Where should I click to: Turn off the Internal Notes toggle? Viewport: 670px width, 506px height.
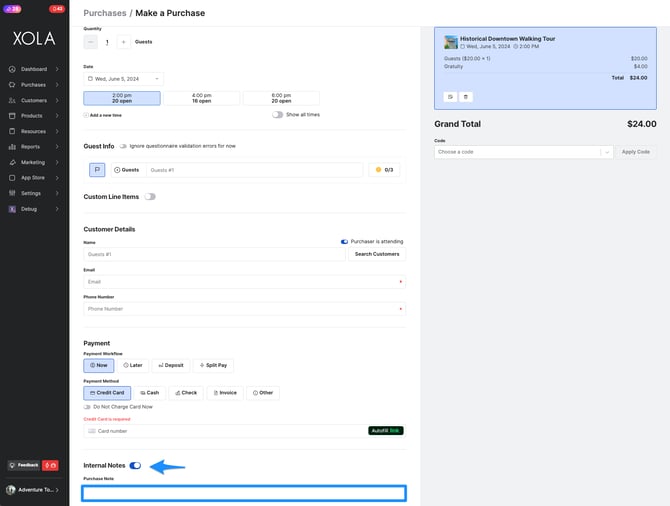tap(135, 465)
